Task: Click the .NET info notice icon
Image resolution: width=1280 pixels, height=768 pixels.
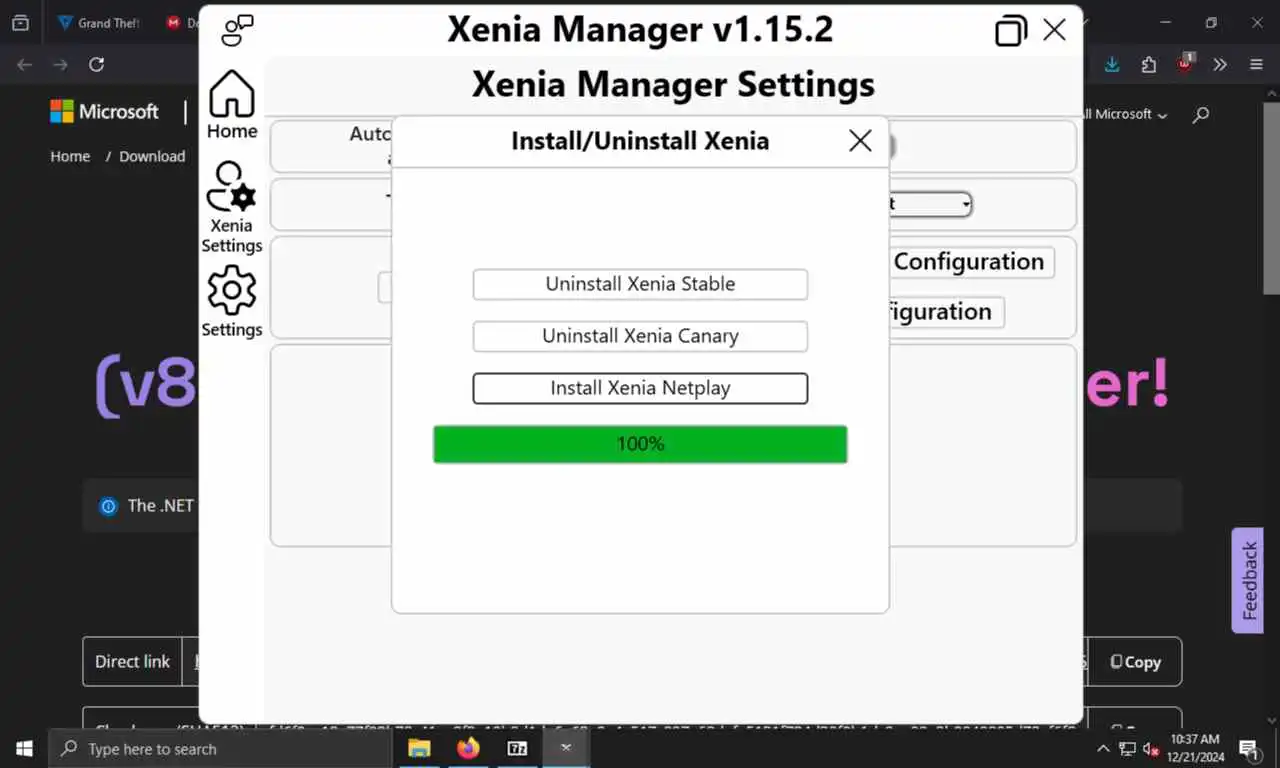Action: point(108,506)
